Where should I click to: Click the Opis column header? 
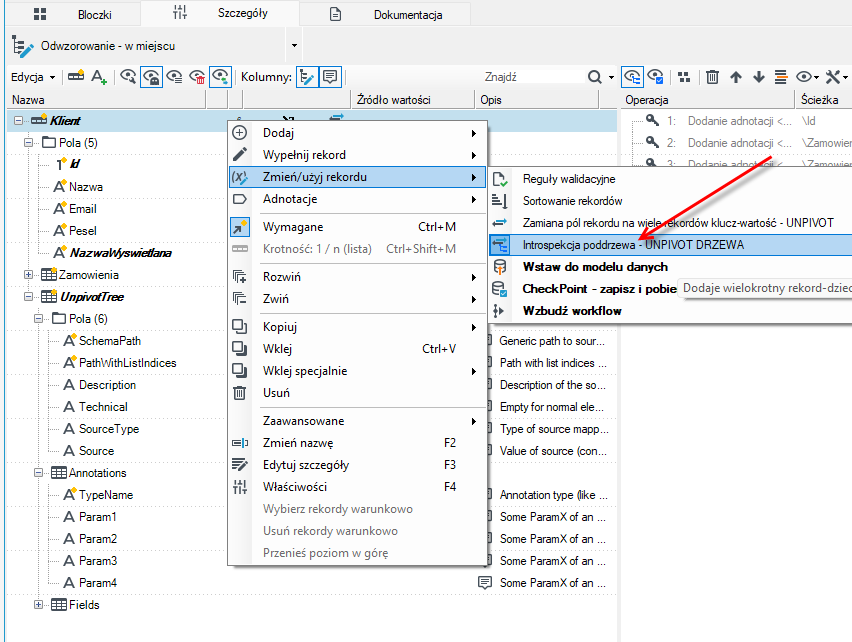tap(537, 100)
